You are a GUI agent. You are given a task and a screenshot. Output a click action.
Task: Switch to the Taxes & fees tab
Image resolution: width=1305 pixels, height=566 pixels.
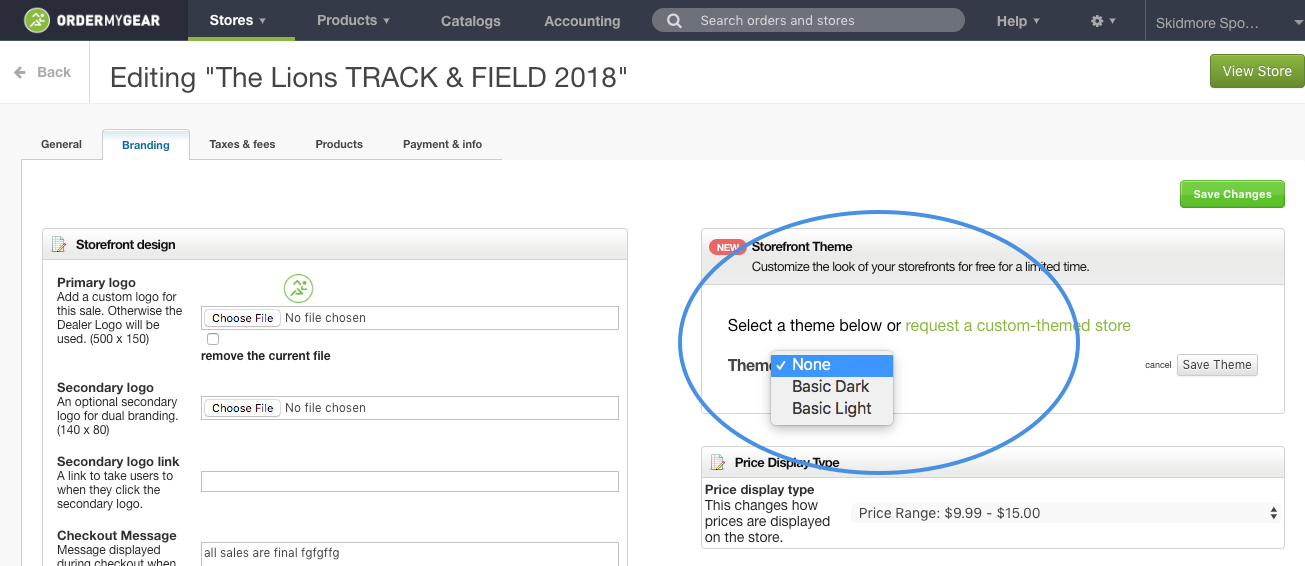(x=242, y=144)
